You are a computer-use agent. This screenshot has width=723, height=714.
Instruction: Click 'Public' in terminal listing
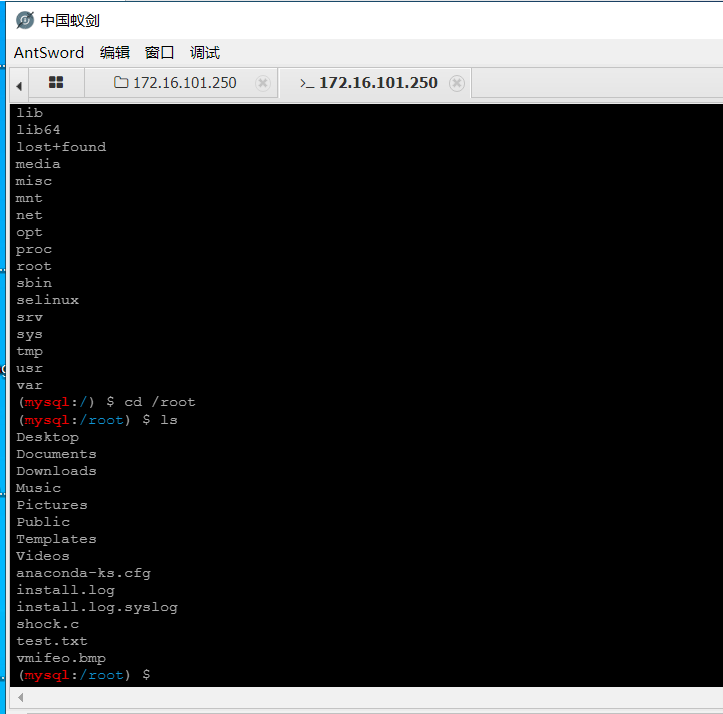[x=43, y=522]
